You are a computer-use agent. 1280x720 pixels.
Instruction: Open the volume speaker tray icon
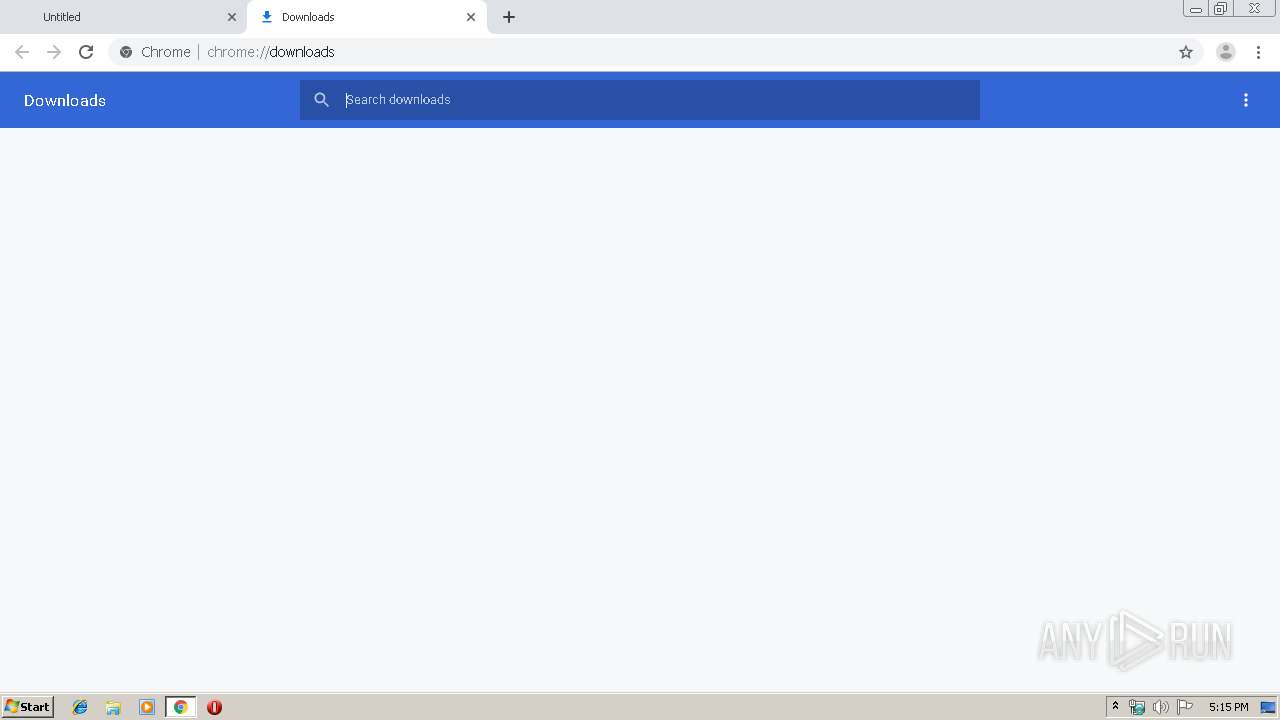point(1160,707)
